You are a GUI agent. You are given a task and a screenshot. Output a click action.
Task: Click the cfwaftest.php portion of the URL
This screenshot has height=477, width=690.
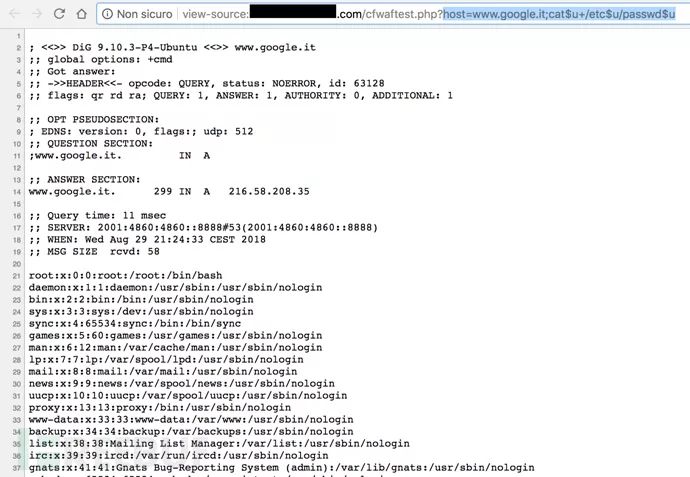(402, 14)
